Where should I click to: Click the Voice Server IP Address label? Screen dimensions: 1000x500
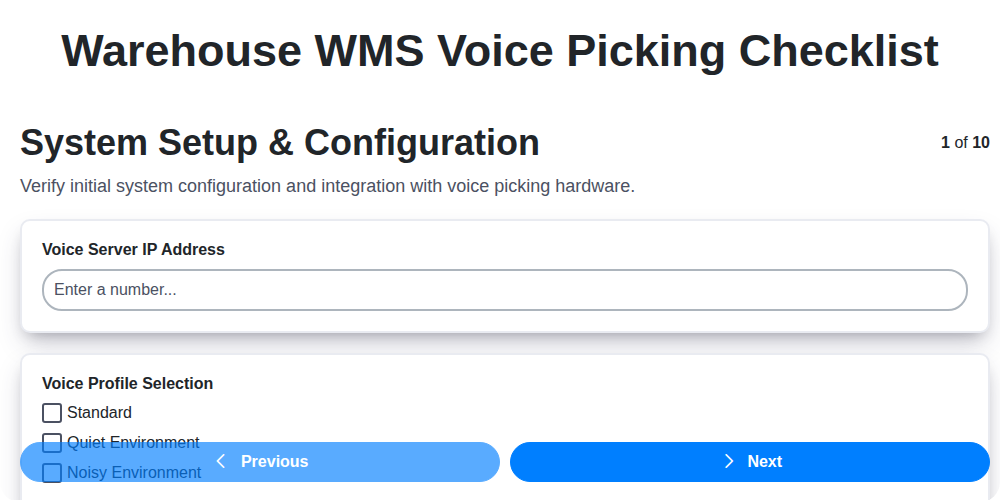133,250
